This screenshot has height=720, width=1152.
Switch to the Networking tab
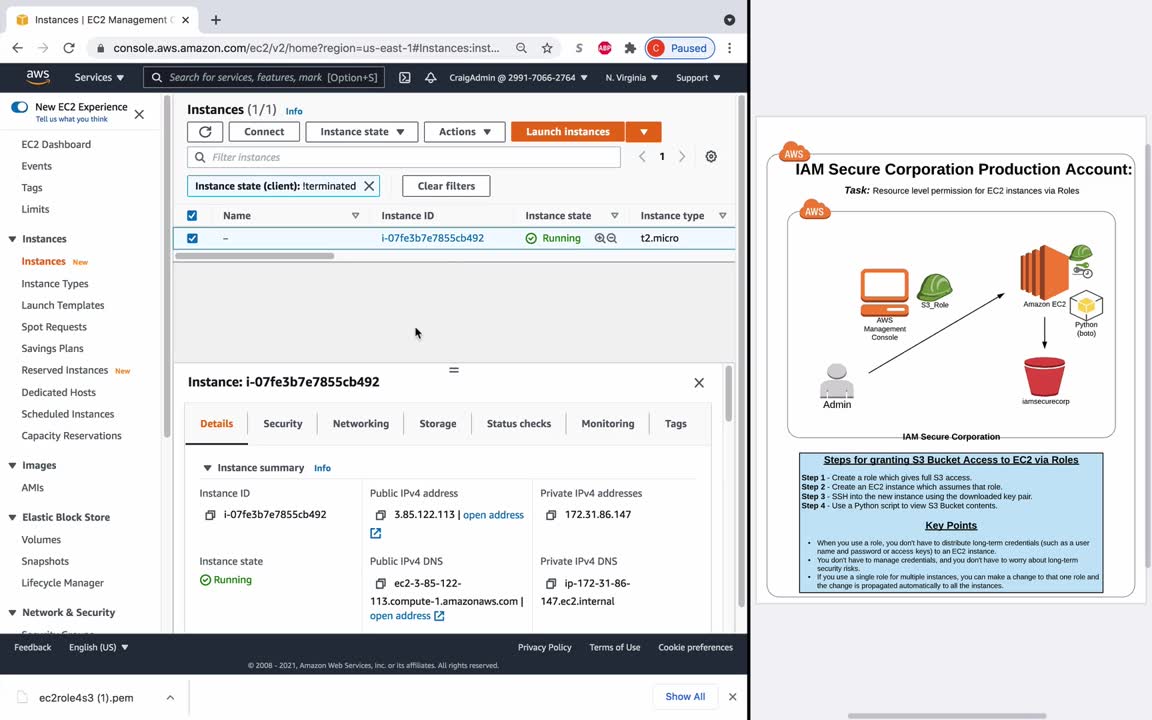(x=361, y=424)
